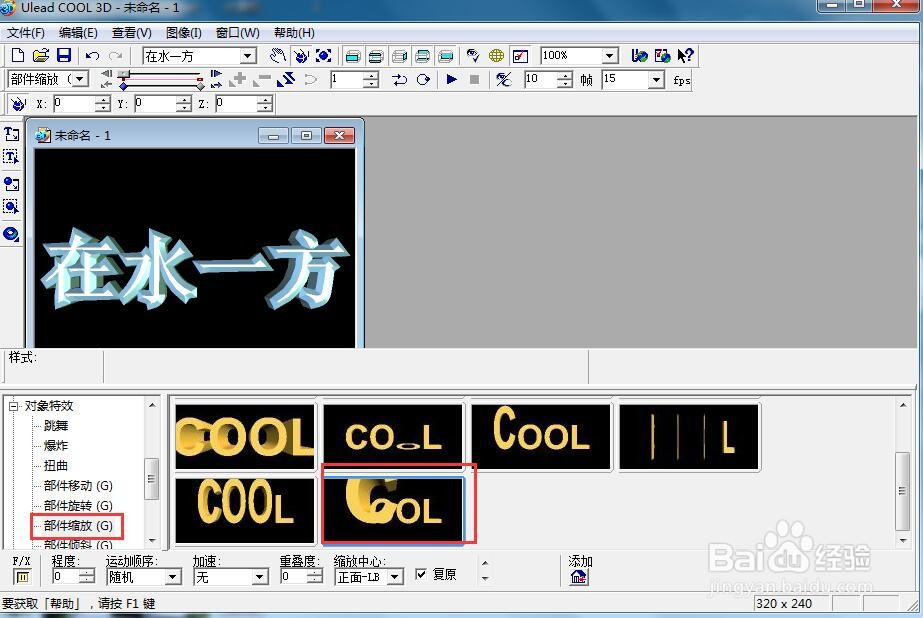Stop the animation playback
This screenshot has width=923, height=618.
pyautogui.click(x=474, y=79)
